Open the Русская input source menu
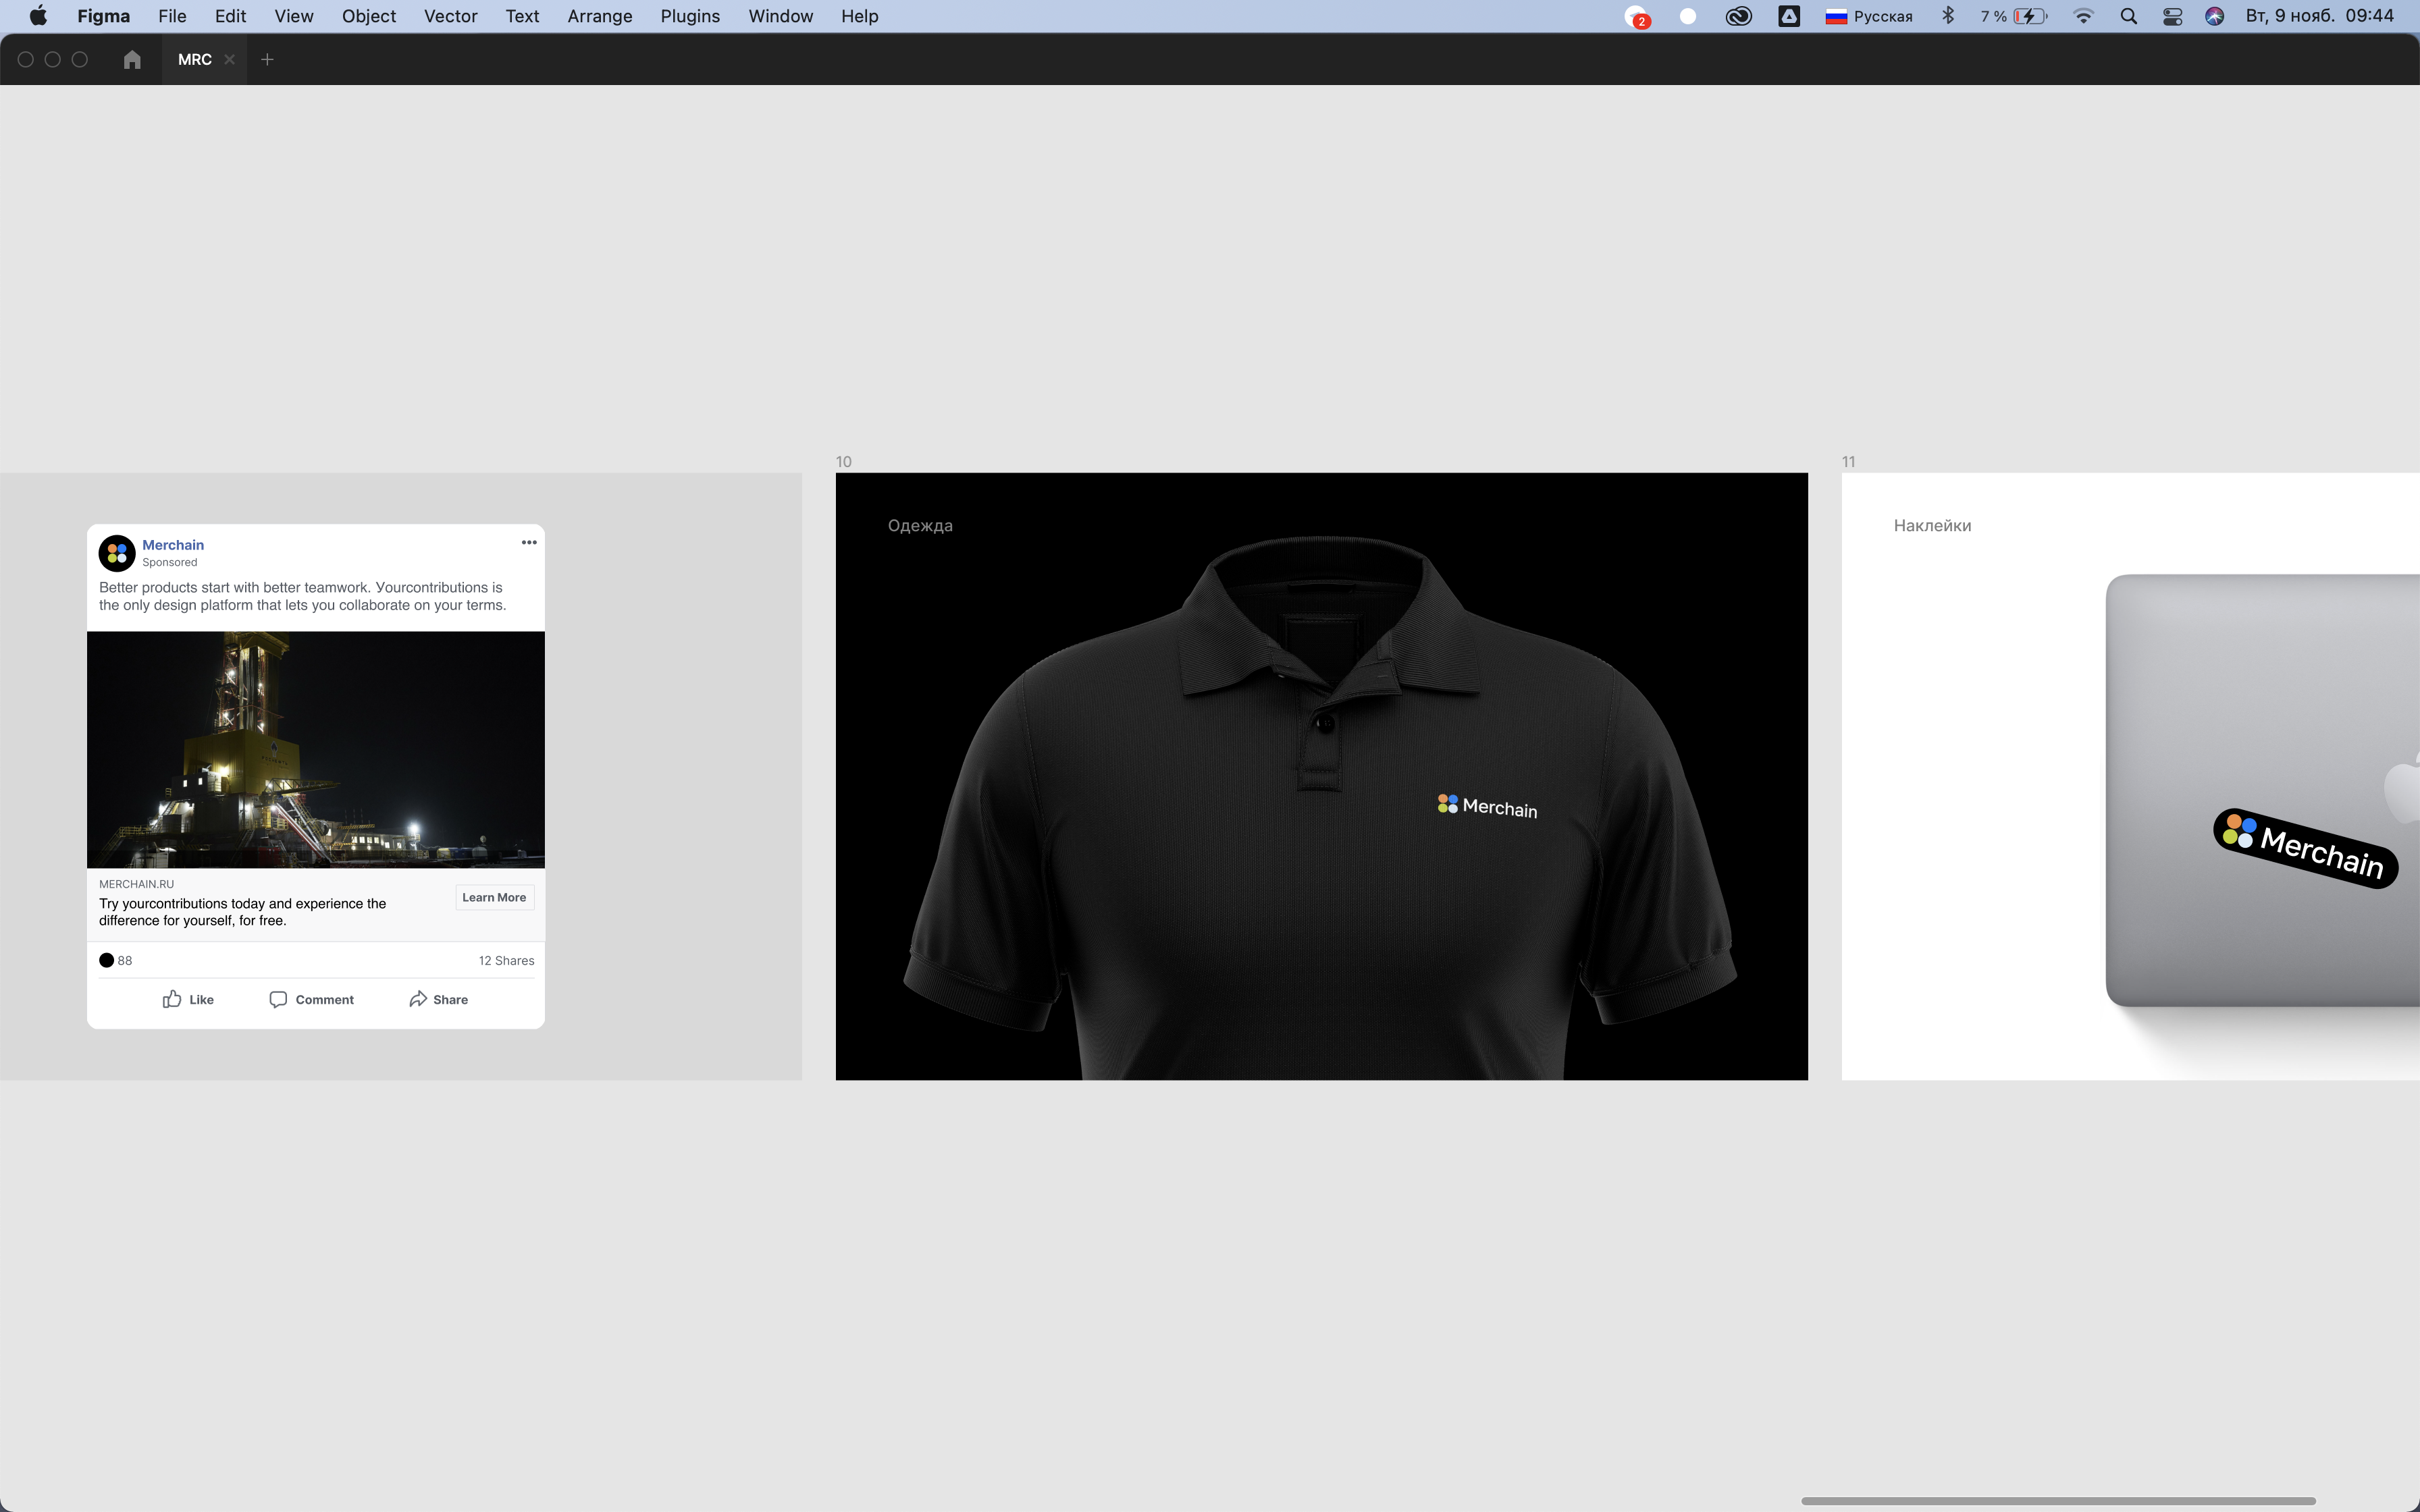The height and width of the screenshot is (1512, 2420). tap(1868, 16)
